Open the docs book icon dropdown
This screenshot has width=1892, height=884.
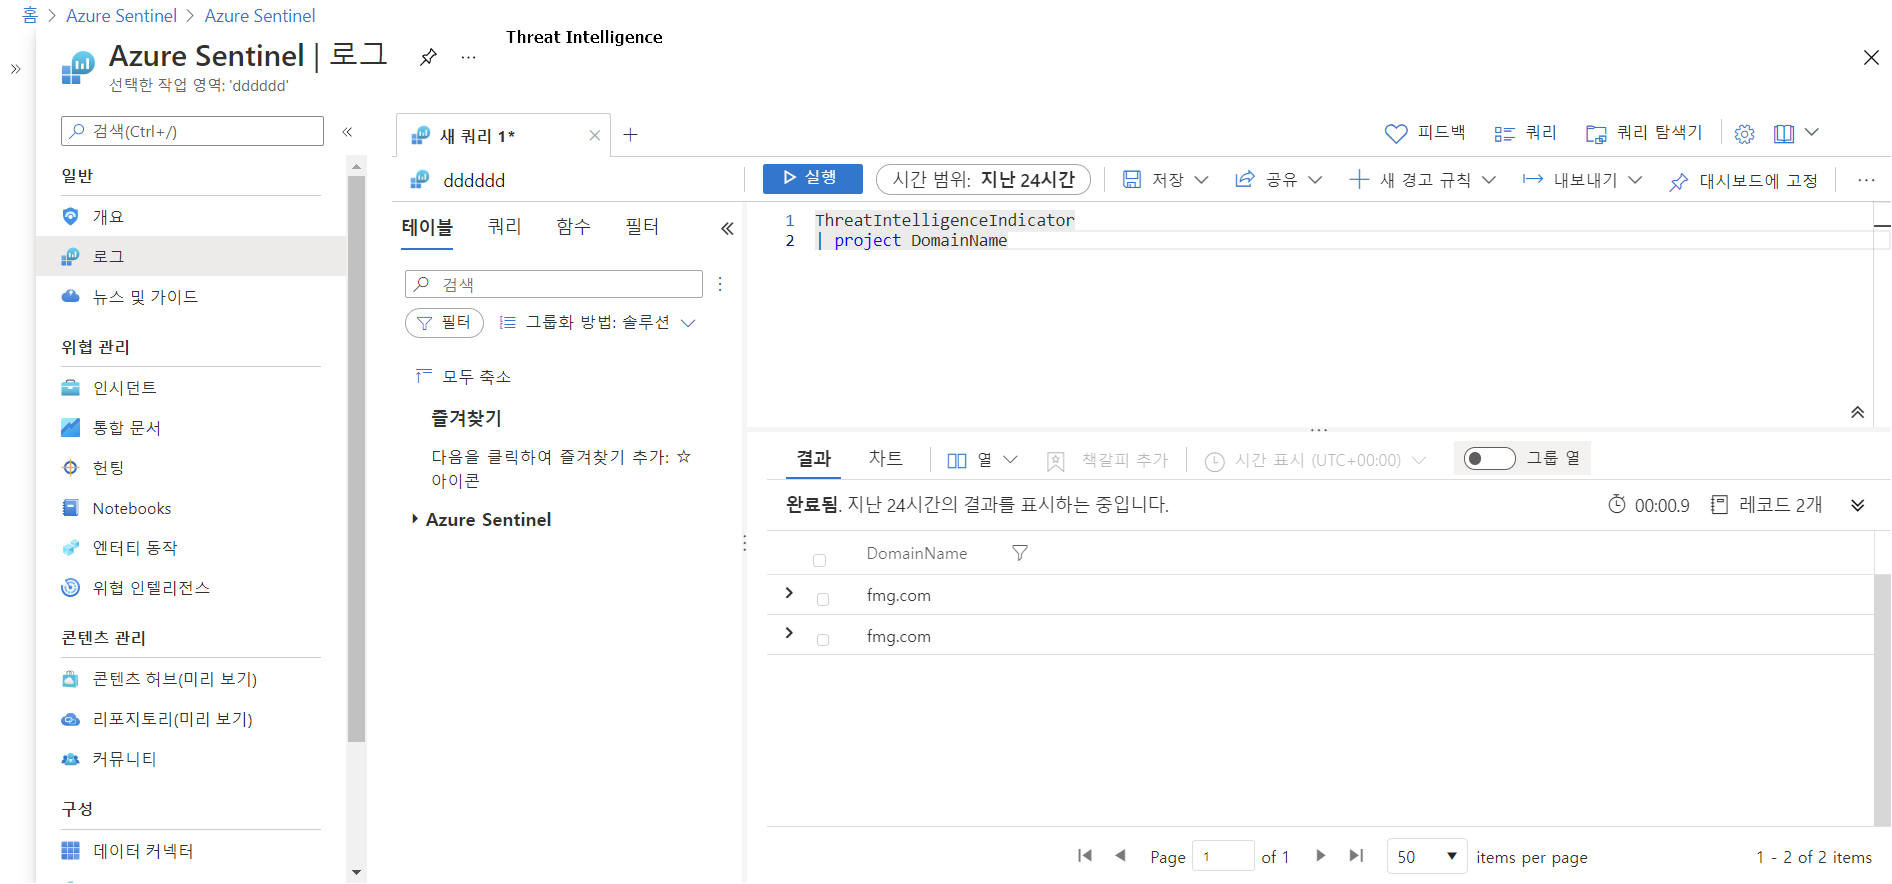1796,133
